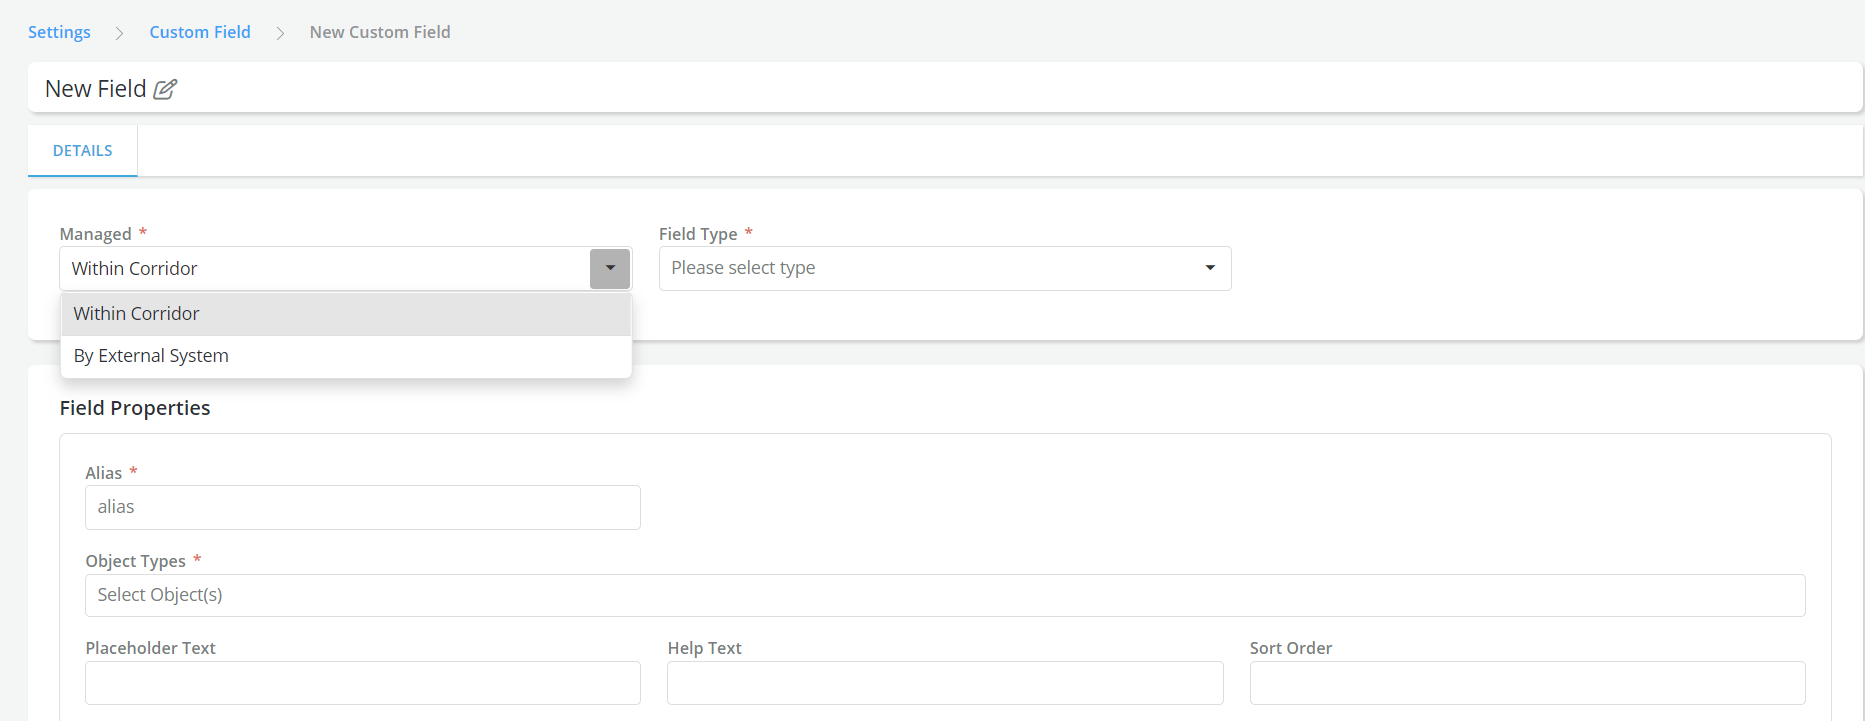The width and height of the screenshot is (1865, 721).
Task: Click the chevron separator after Custom Field breadcrumb
Action: coord(280,33)
